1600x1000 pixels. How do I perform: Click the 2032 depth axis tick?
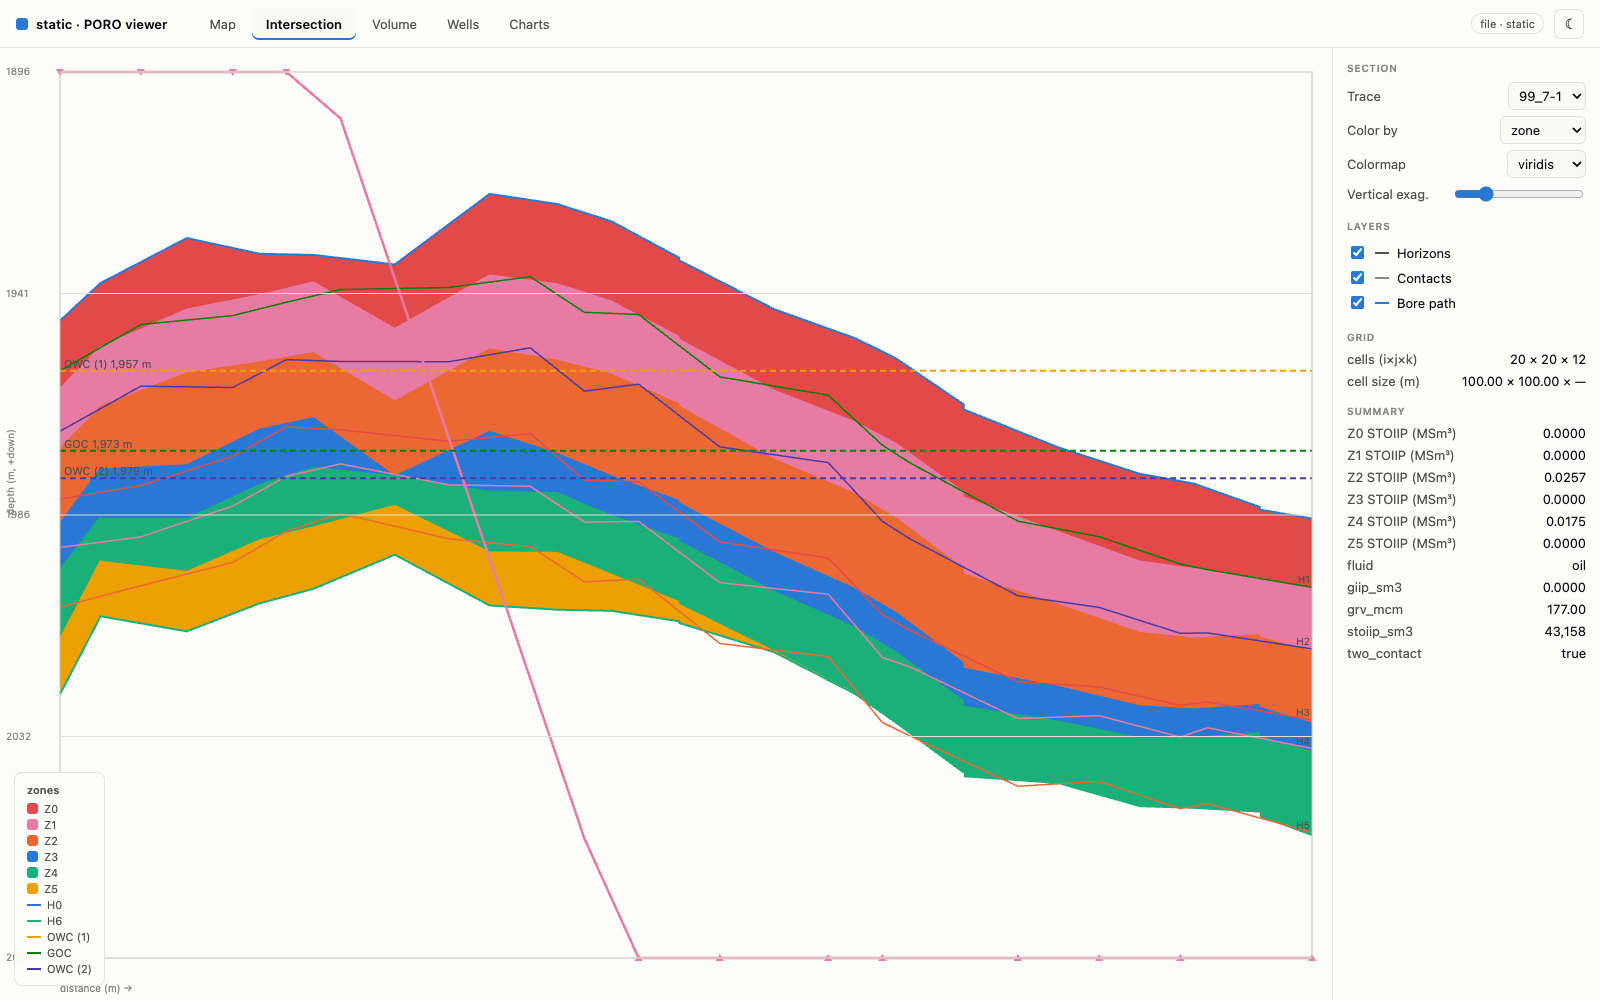pos(18,736)
